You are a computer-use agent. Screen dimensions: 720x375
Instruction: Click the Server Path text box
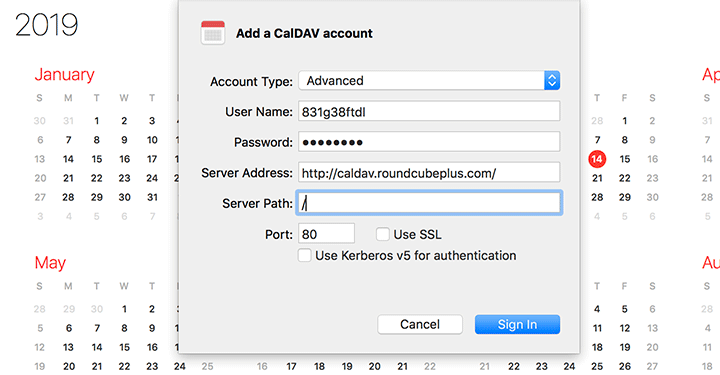(x=429, y=203)
